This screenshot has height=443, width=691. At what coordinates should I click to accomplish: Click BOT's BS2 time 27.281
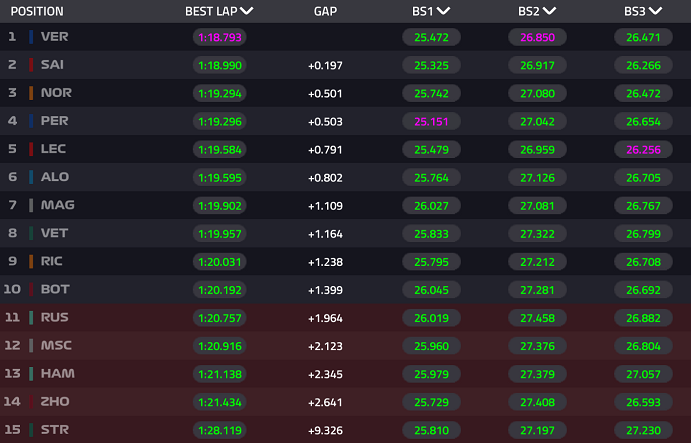pos(537,290)
